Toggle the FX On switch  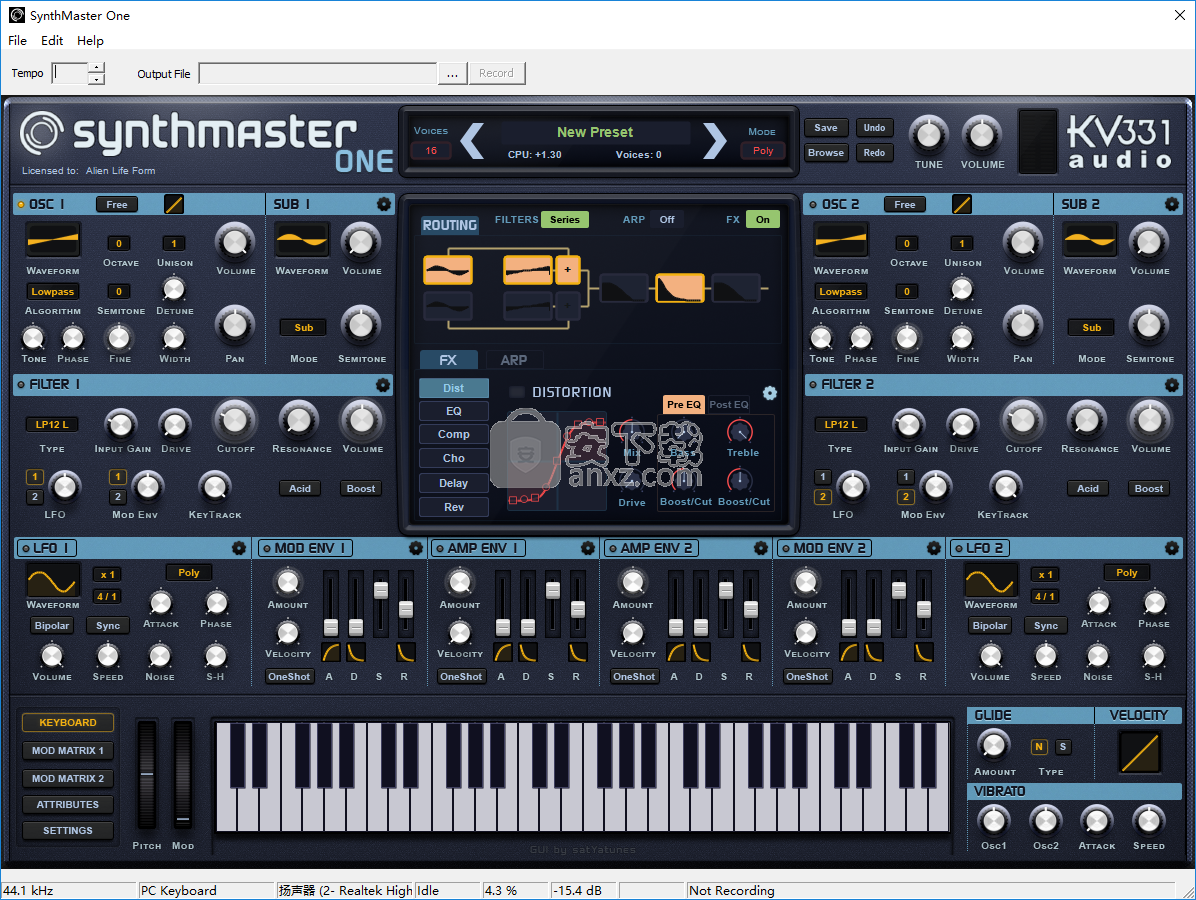(763, 220)
